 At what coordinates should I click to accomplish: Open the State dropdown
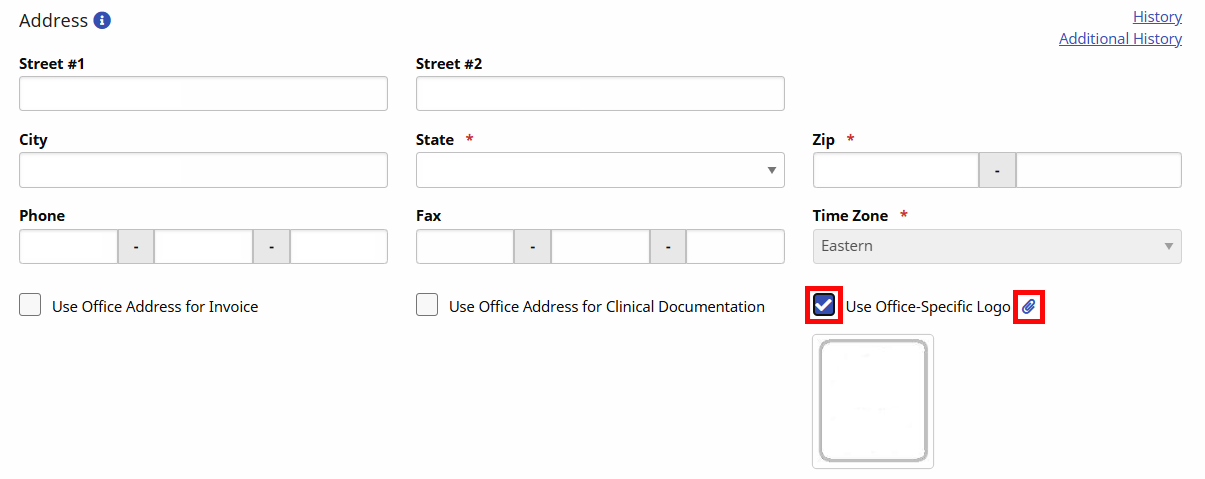tap(600, 170)
